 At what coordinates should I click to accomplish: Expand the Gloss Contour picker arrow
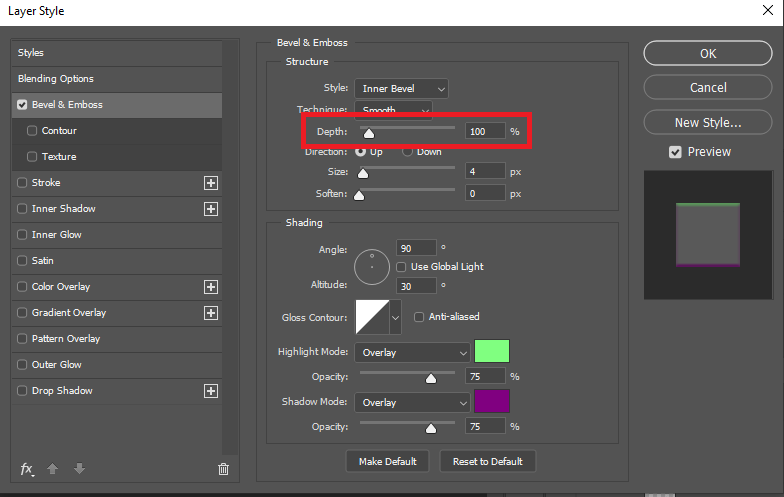(x=396, y=317)
